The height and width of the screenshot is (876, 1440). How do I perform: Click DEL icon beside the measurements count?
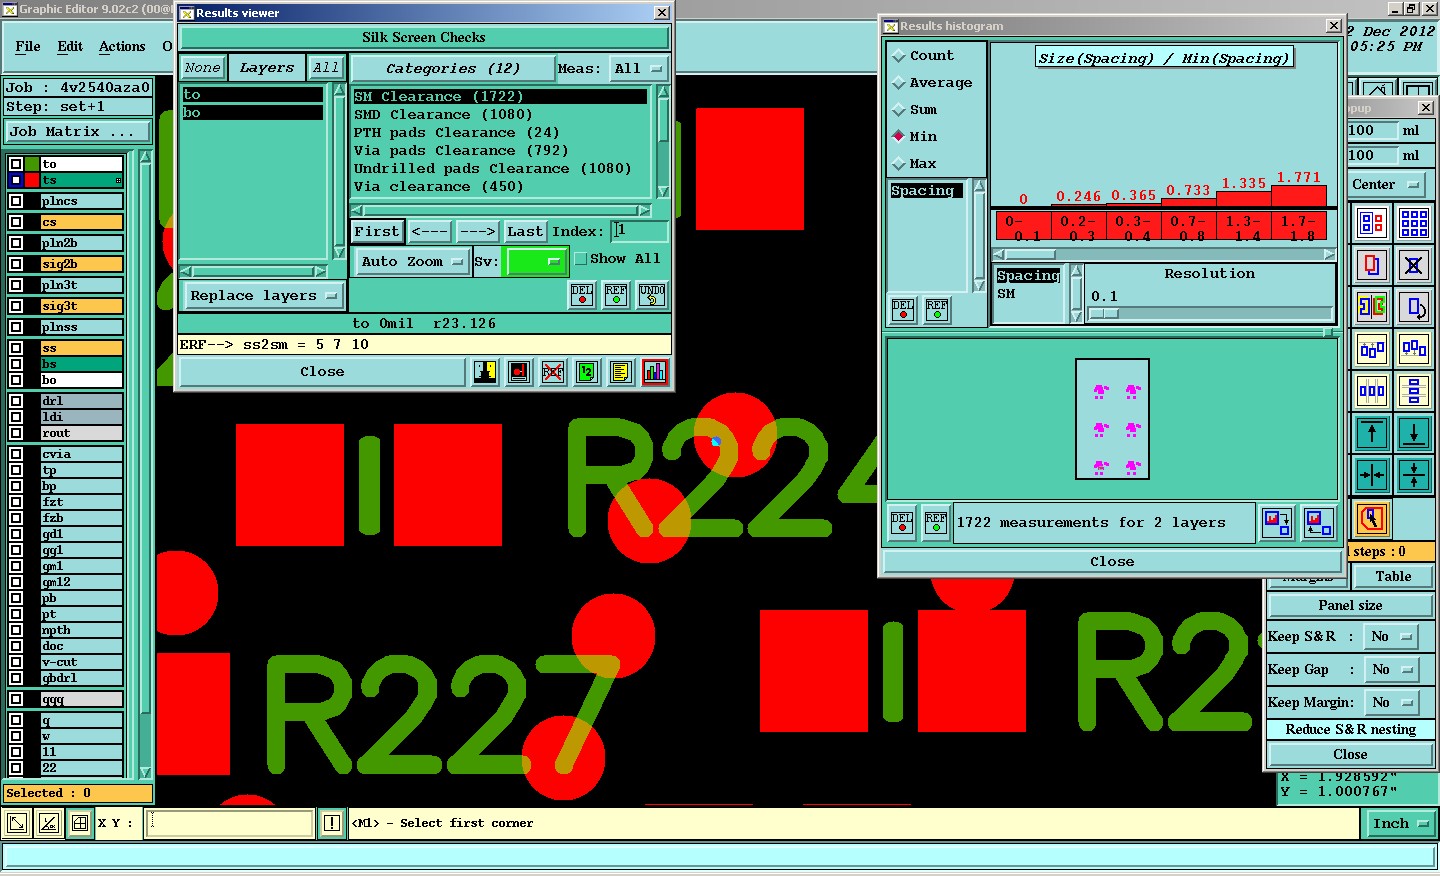tap(902, 523)
